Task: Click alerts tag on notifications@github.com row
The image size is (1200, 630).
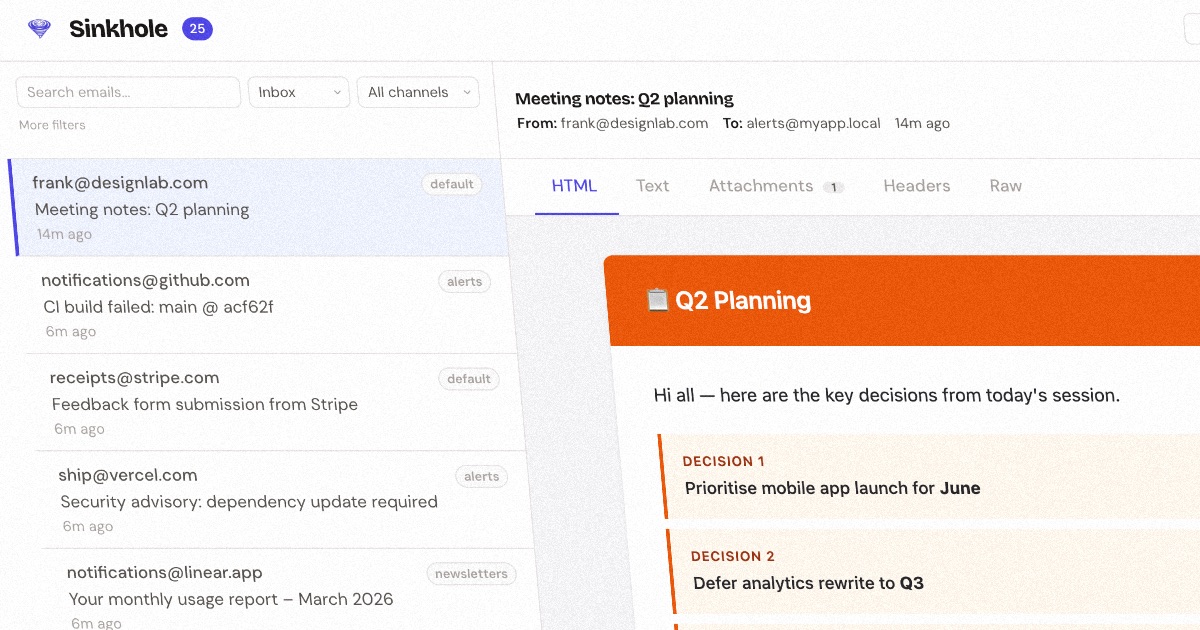Action: pos(465,282)
